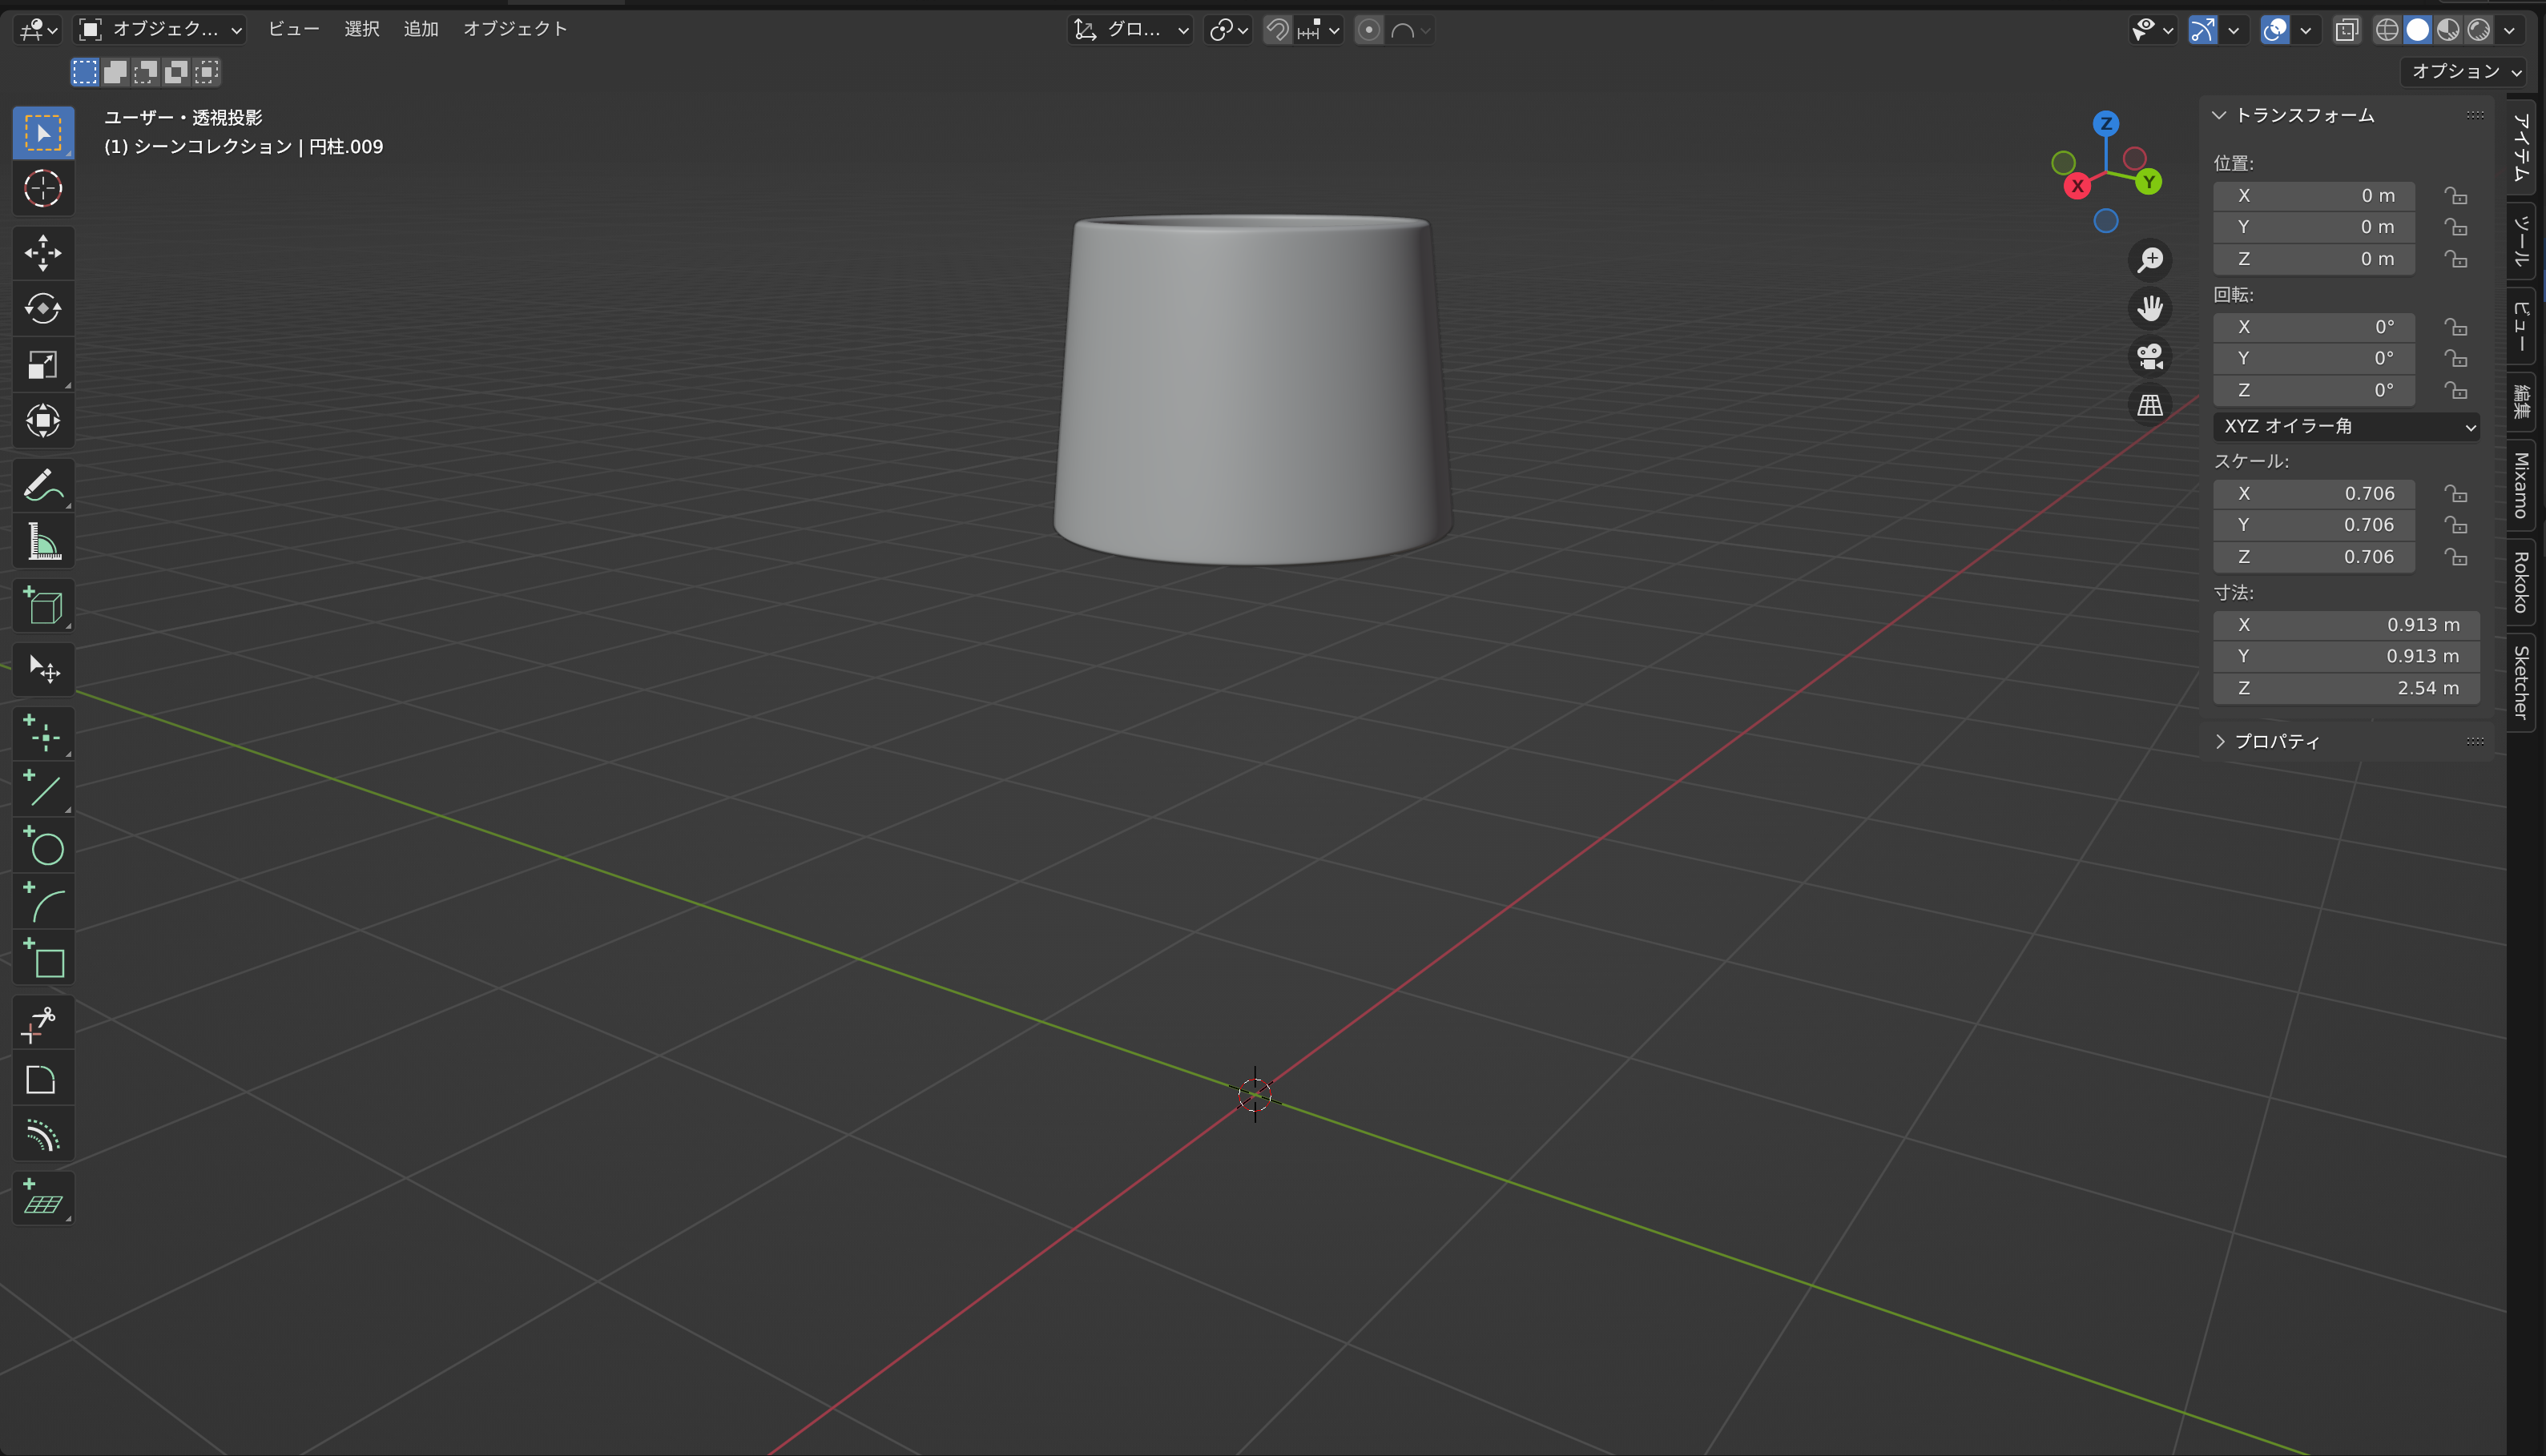Select the Sketcher circle add tool
Screen dimensions: 2546x1456
point(43,846)
